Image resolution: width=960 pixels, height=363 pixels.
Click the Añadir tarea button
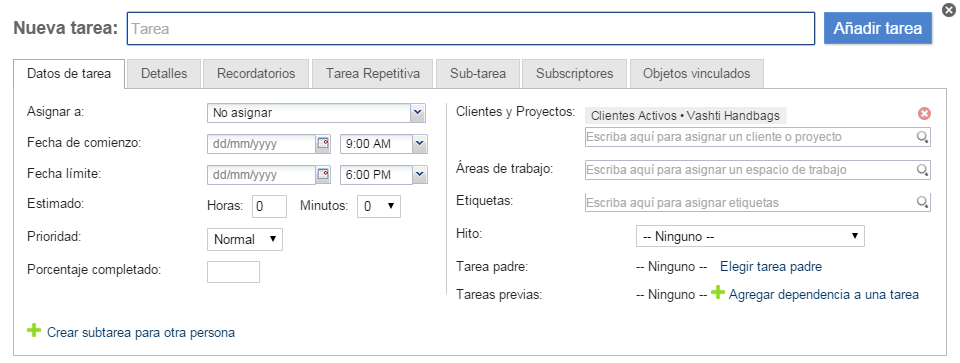pos(877,28)
